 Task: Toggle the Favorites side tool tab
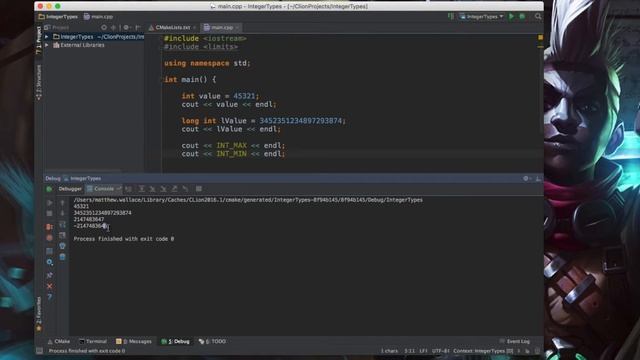39,313
